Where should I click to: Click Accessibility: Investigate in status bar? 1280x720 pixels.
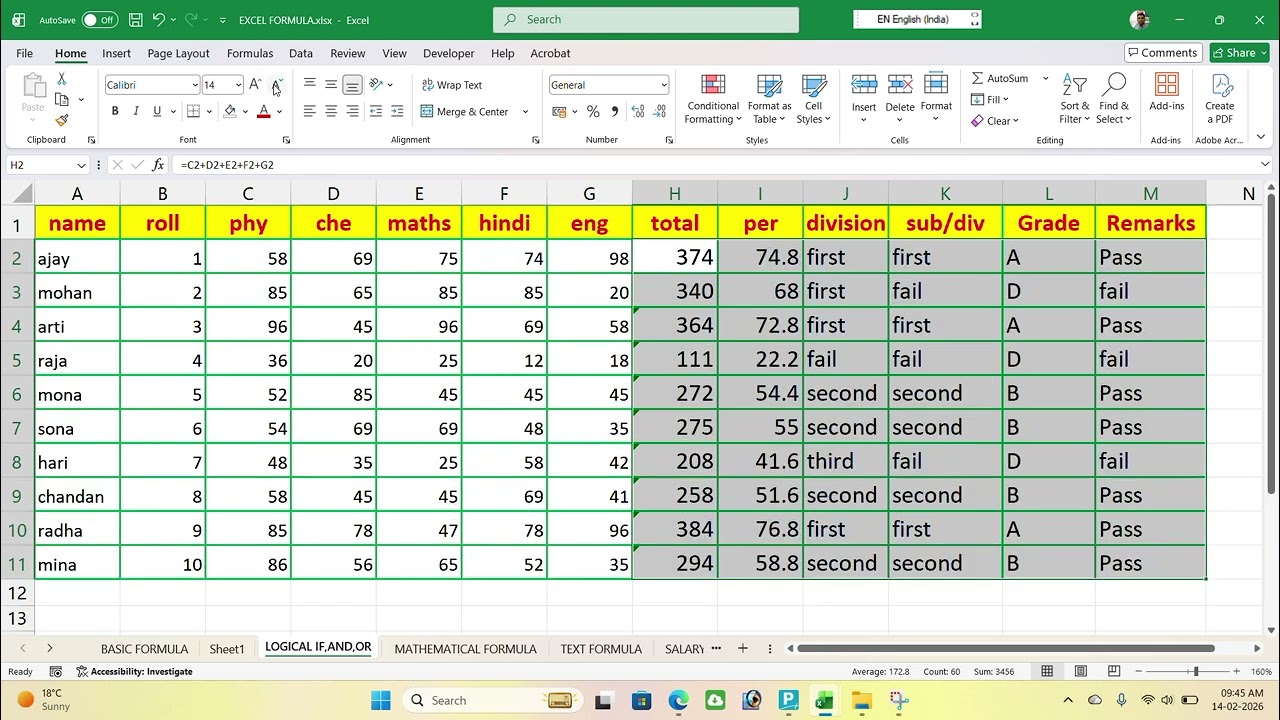[133, 671]
